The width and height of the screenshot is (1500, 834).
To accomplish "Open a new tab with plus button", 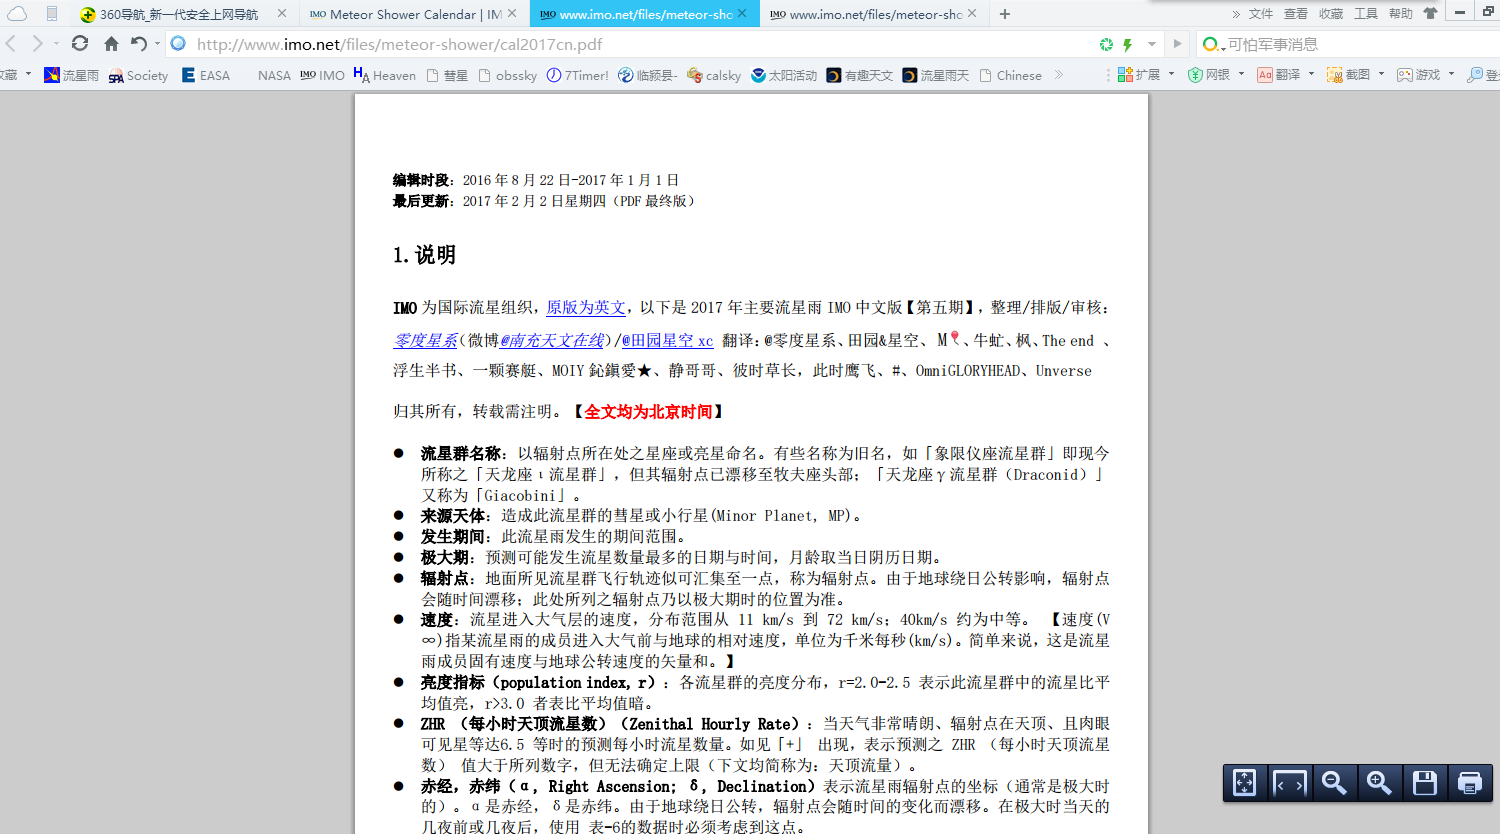I will pyautogui.click(x=1005, y=14).
